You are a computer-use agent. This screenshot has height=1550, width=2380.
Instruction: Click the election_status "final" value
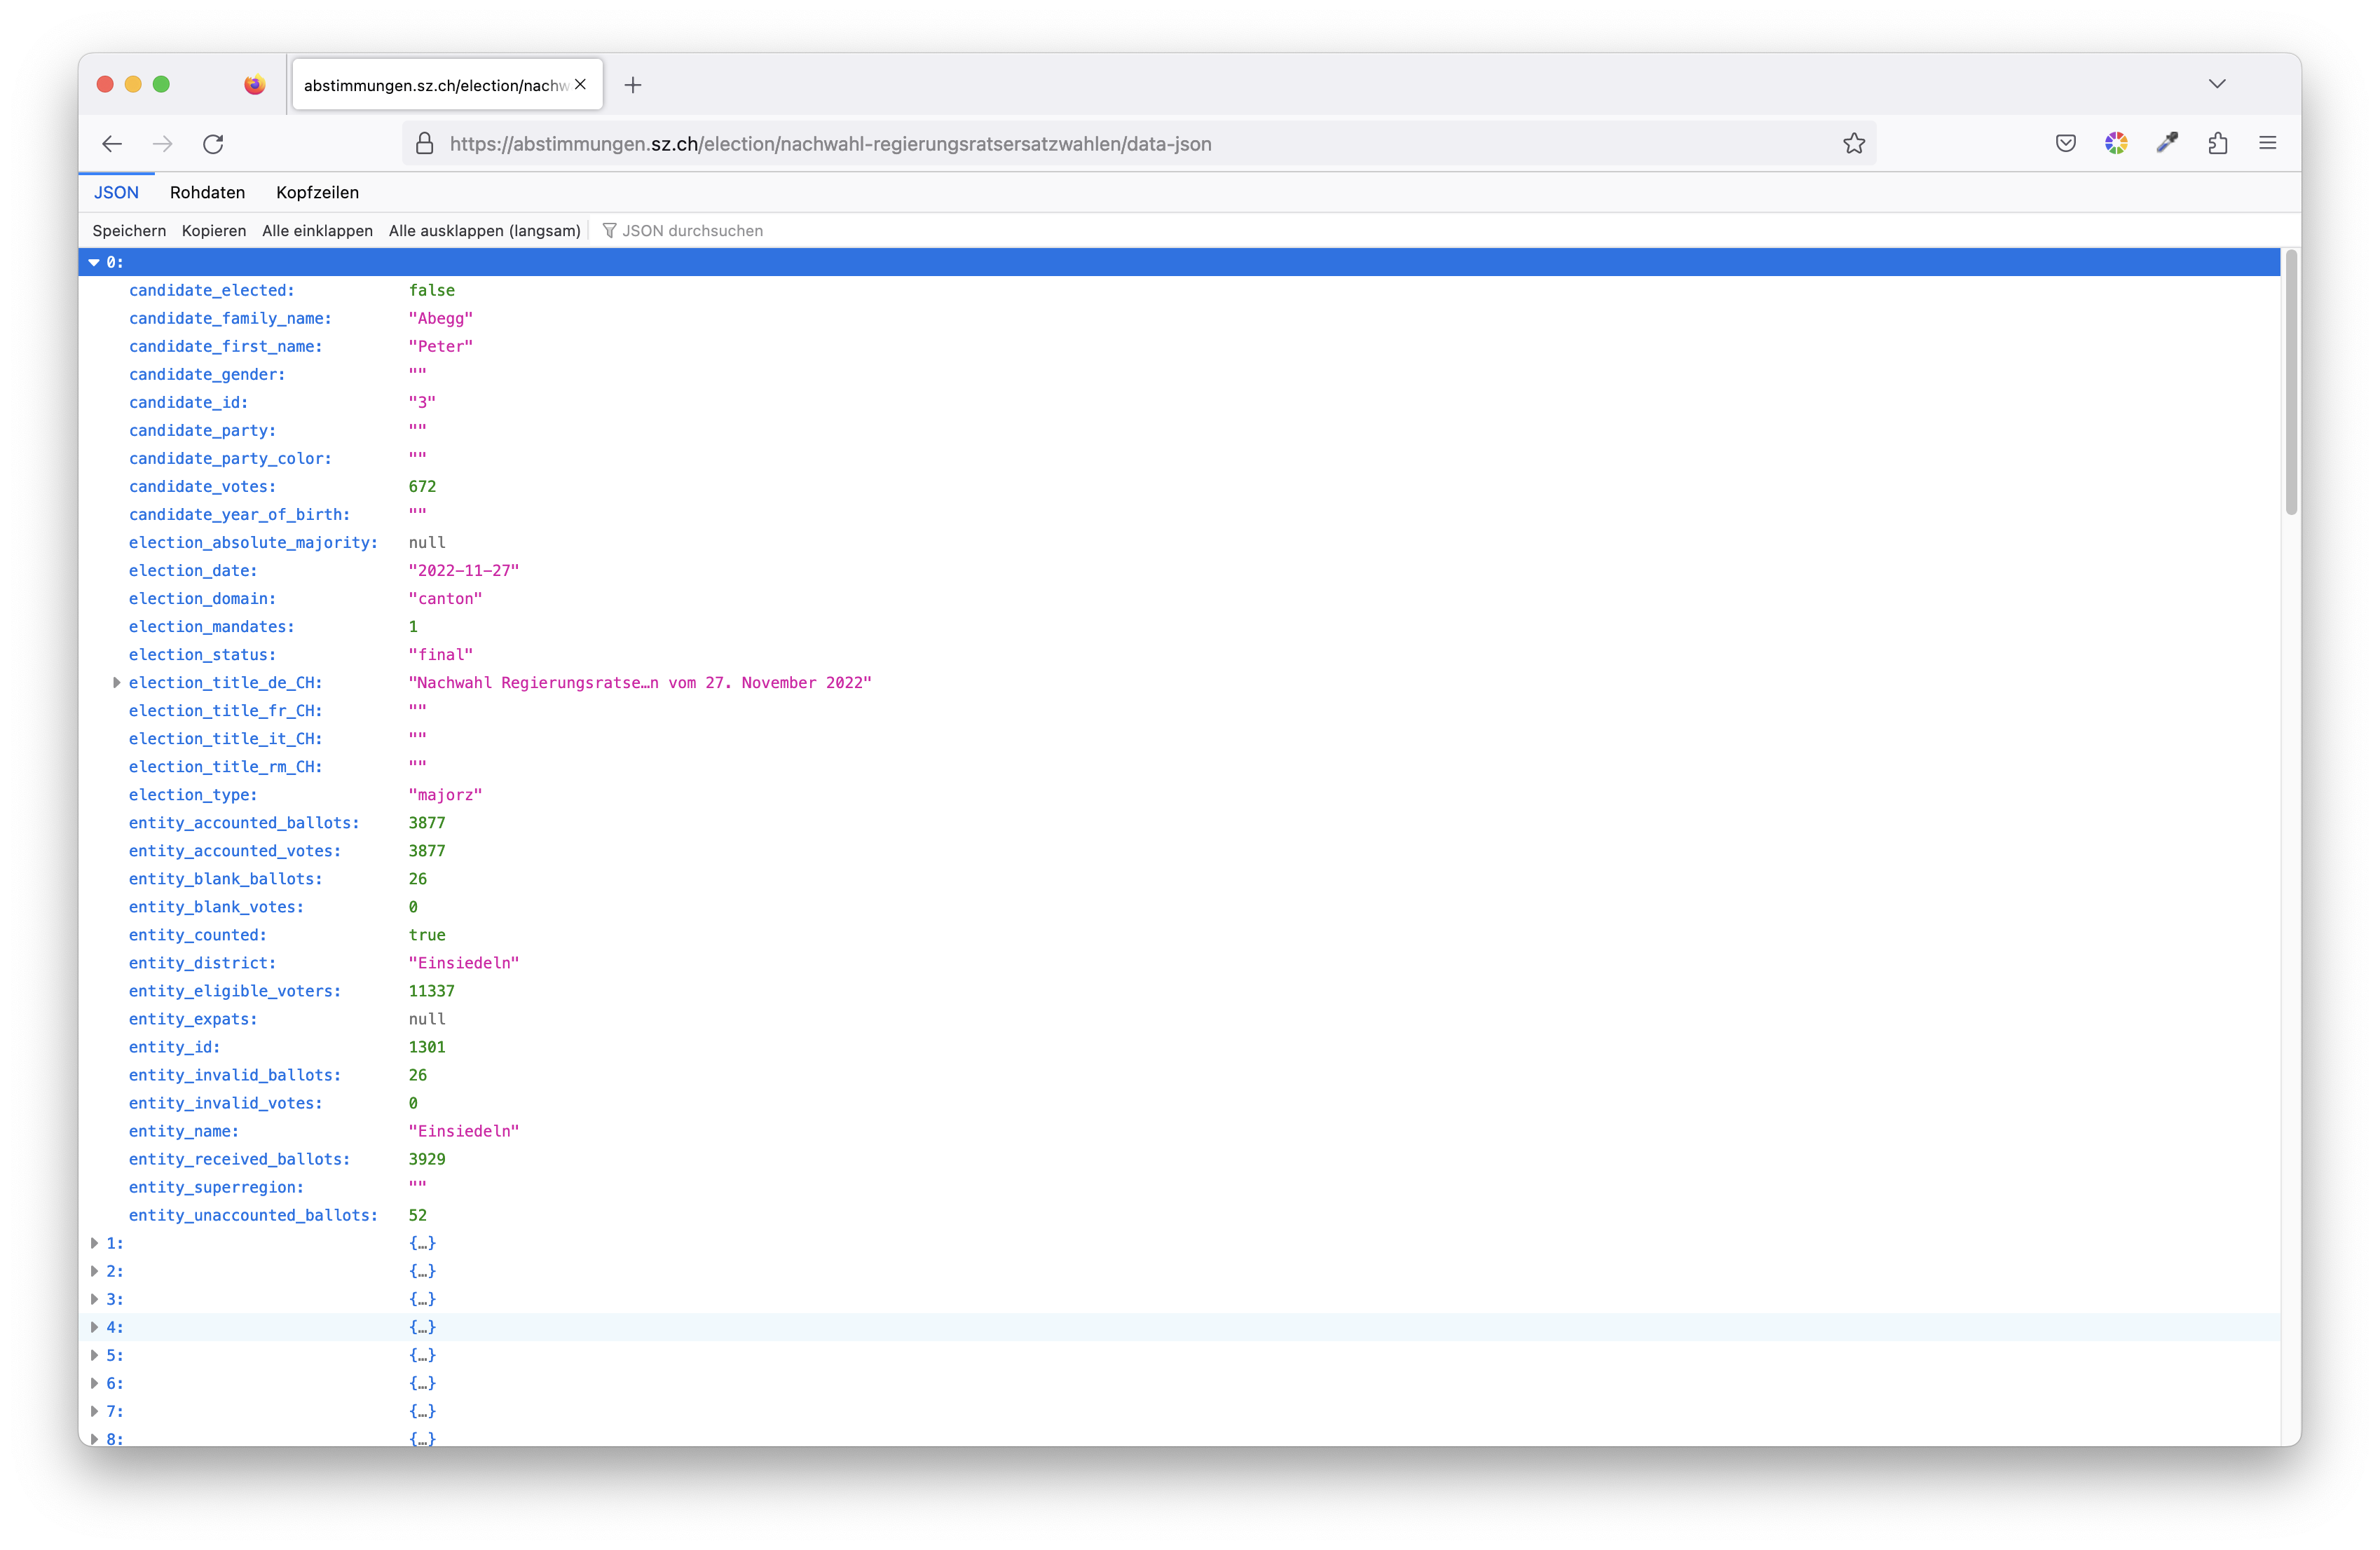[441, 655]
